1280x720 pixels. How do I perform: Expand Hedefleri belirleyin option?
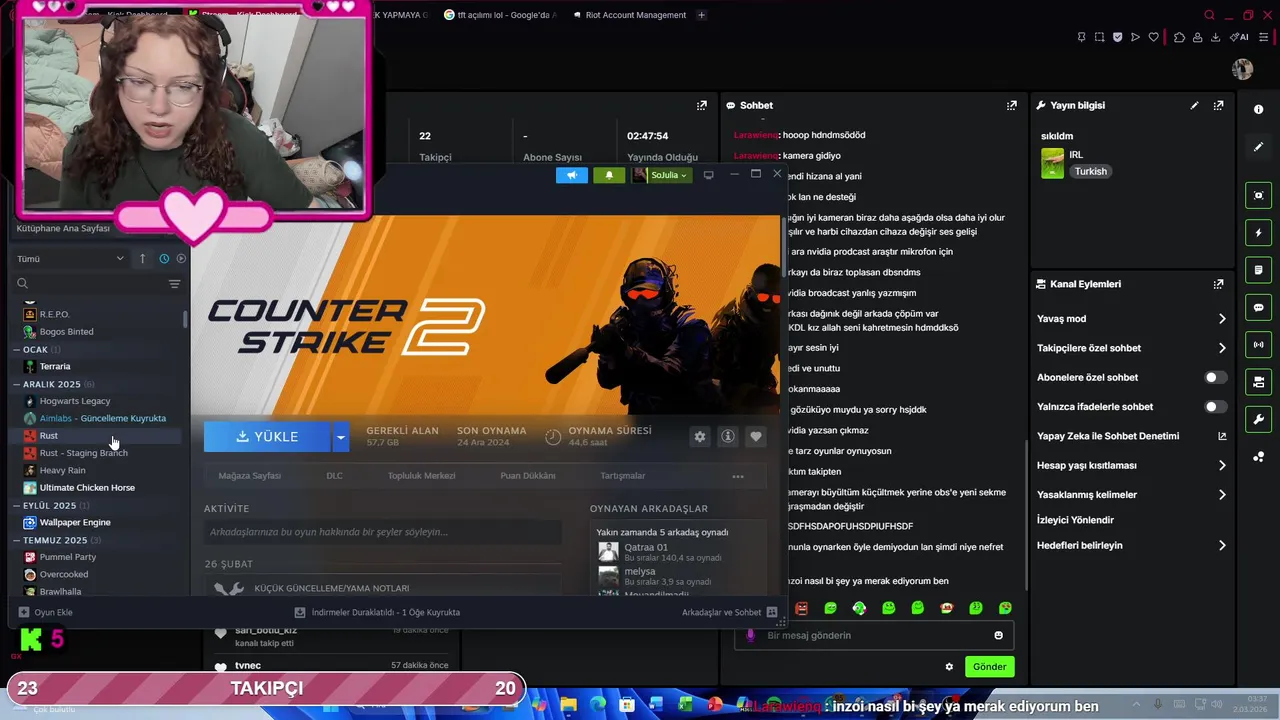(x=1222, y=545)
